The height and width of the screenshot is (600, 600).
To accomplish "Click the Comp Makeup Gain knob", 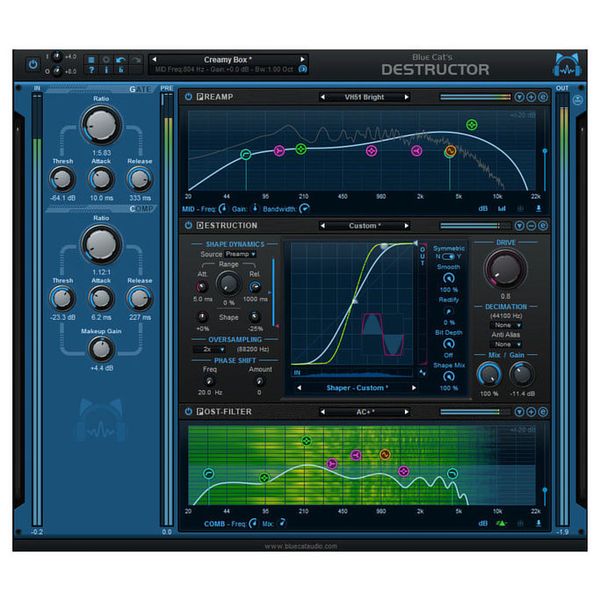I will (101, 349).
